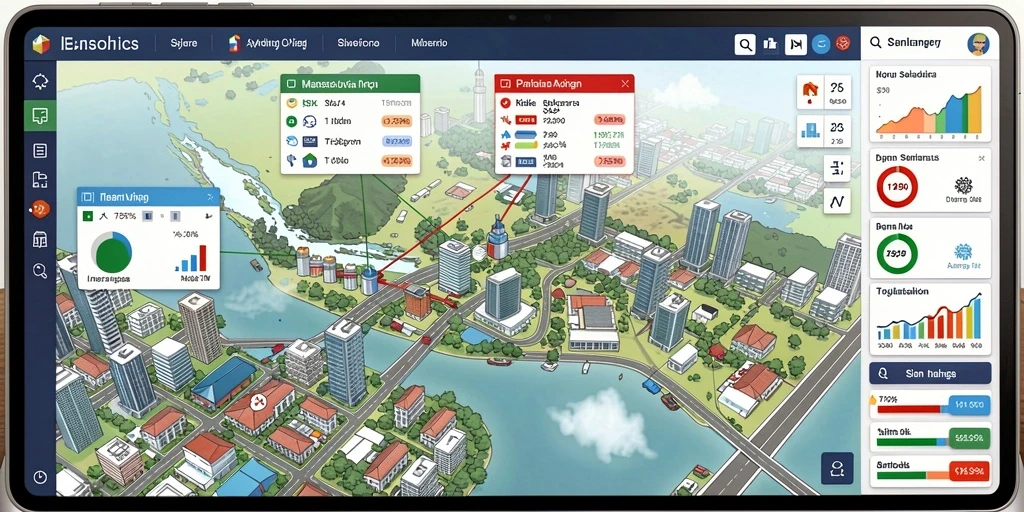Click the red check icon in red popup first row

click(x=504, y=103)
